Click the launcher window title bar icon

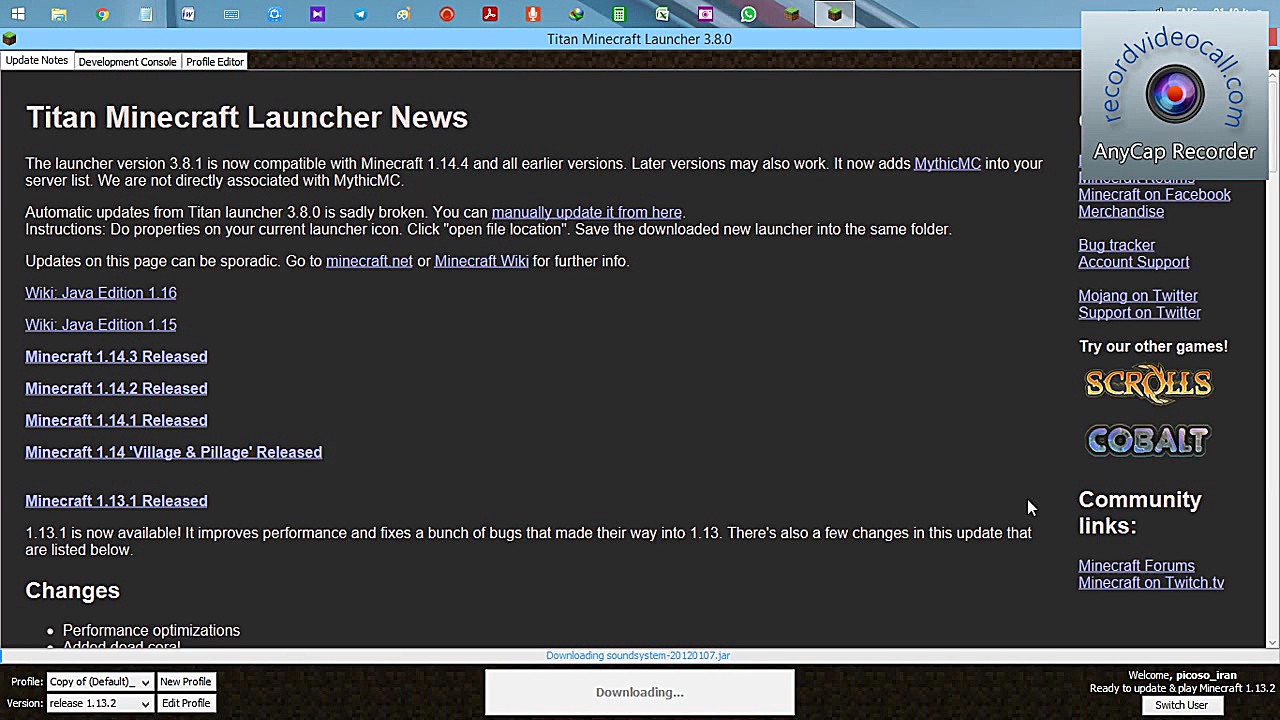pyautogui.click(x=9, y=39)
